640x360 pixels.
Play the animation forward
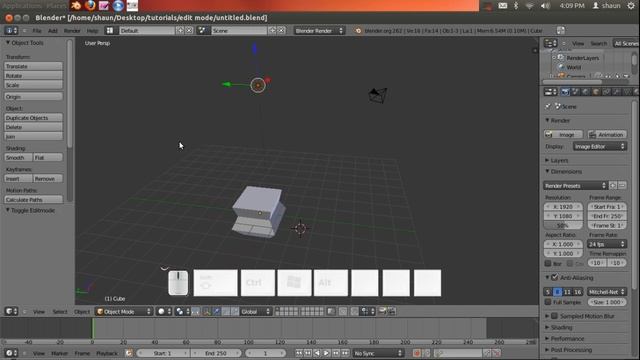click(327, 353)
